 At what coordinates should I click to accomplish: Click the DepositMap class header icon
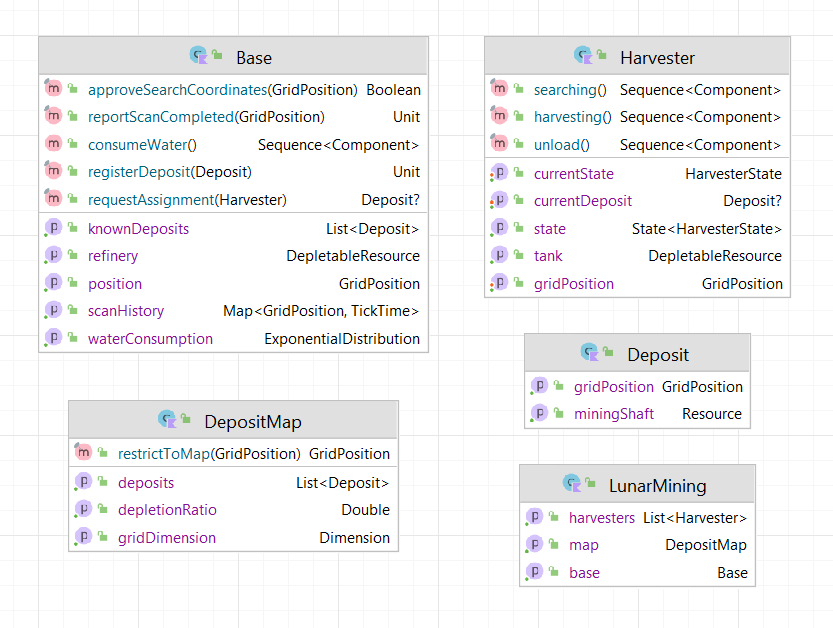point(167,419)
